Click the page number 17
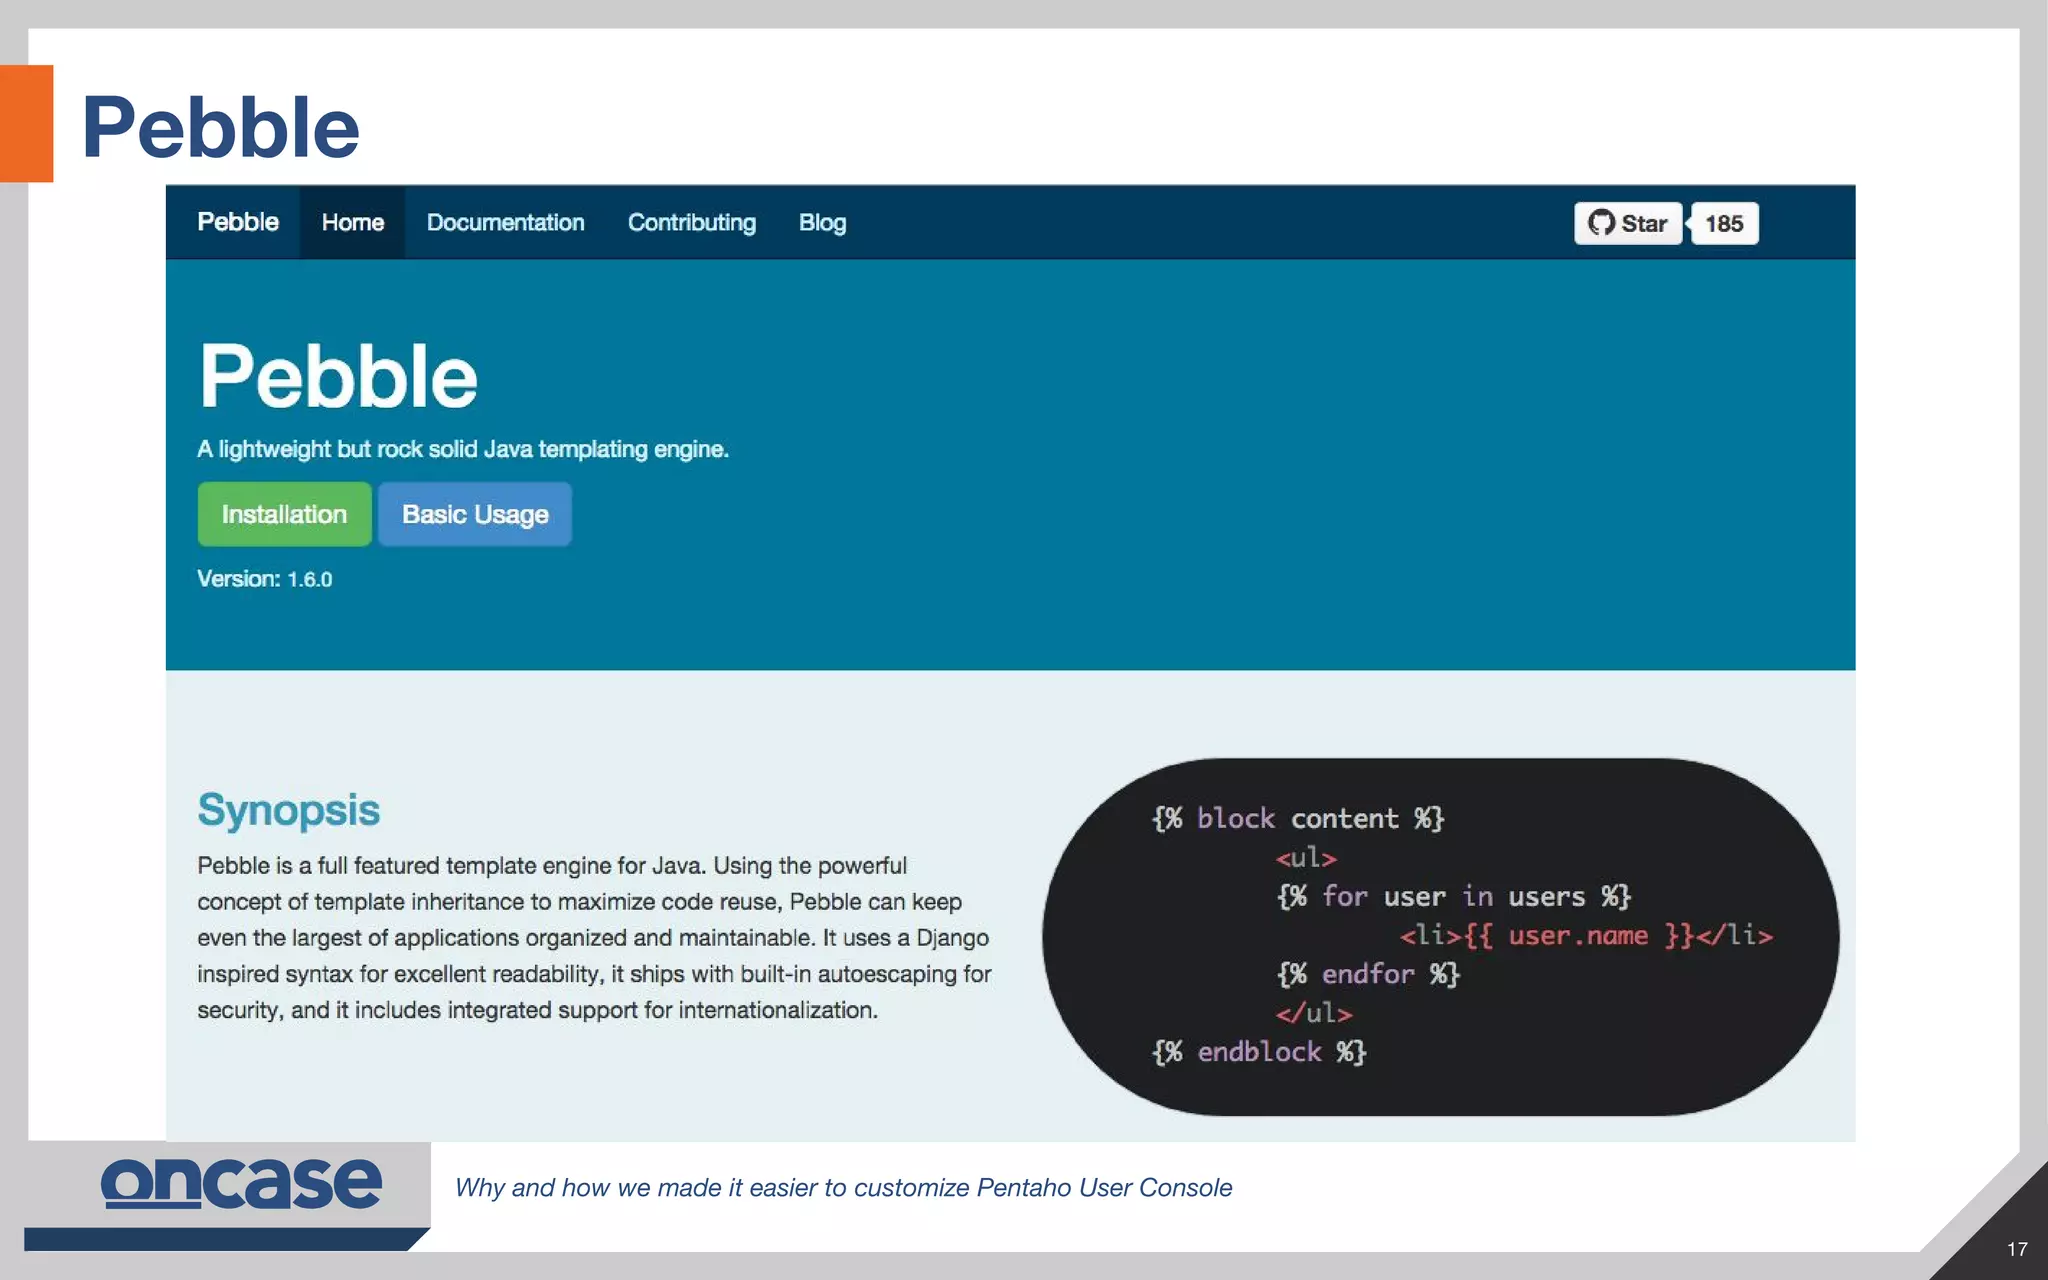The height and width of the screenshot is (1280, 2048). (2016, 1249)
